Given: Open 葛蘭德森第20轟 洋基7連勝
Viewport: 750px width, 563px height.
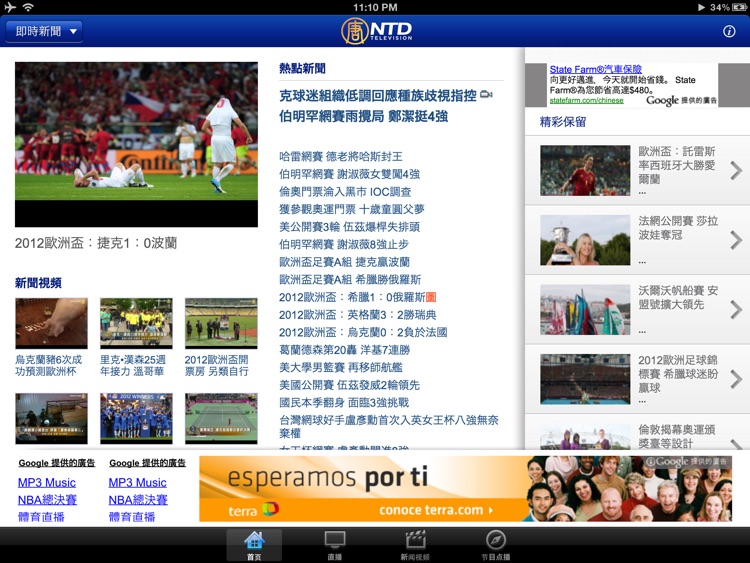Looking at the screenshot, I should click(x=344, y=350).
